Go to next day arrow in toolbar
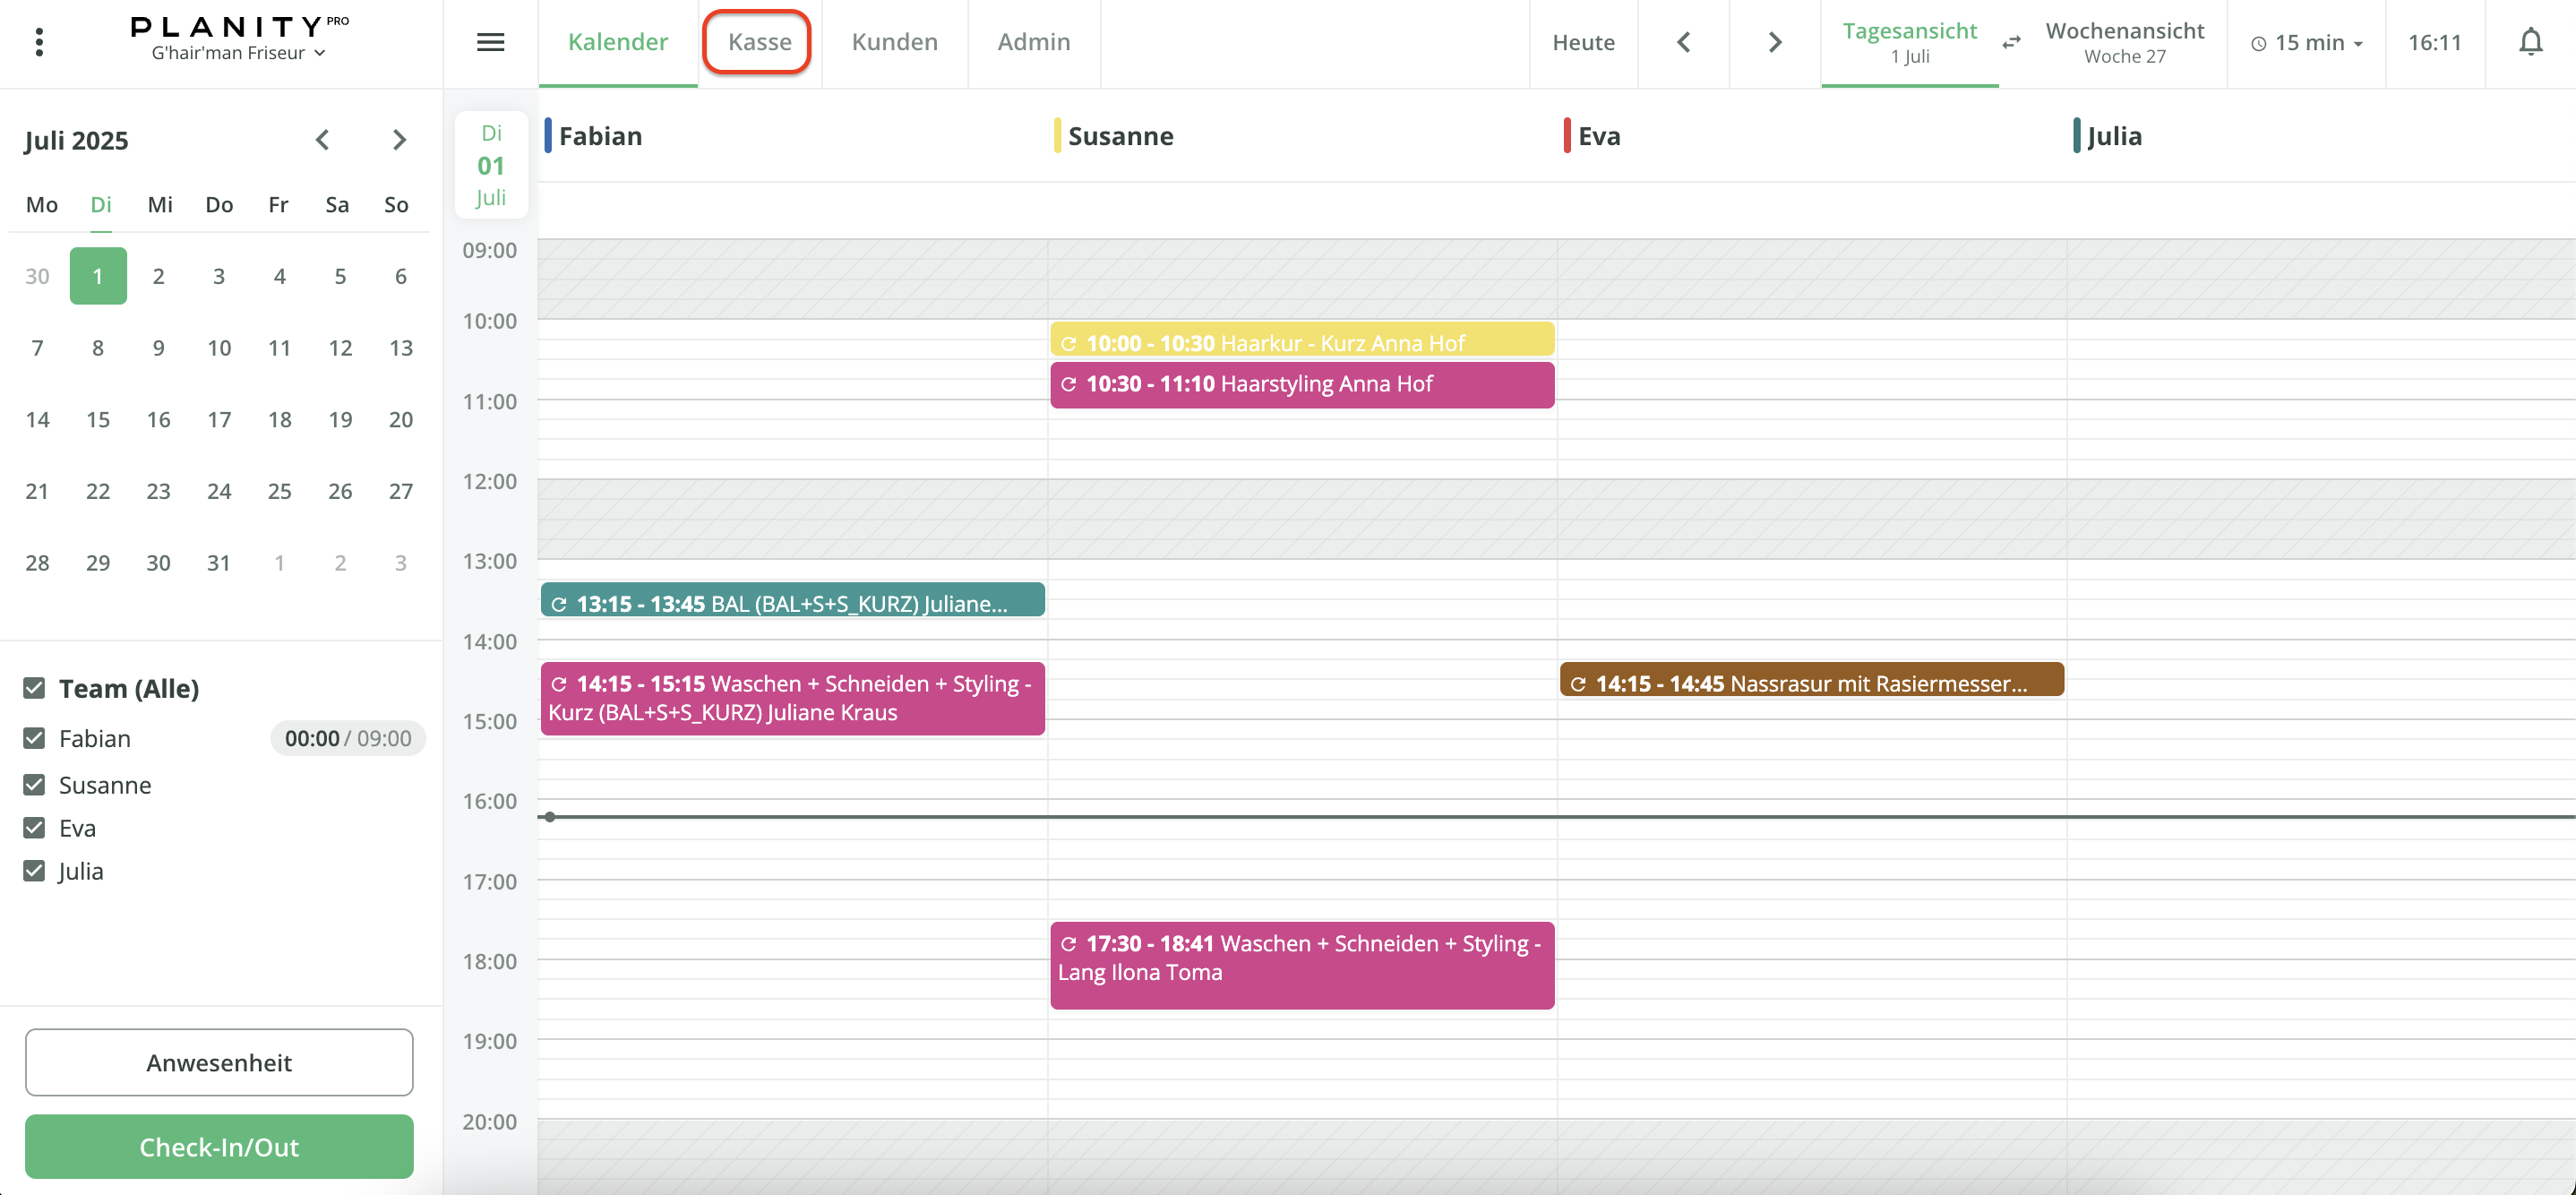 click(1774, 42)
